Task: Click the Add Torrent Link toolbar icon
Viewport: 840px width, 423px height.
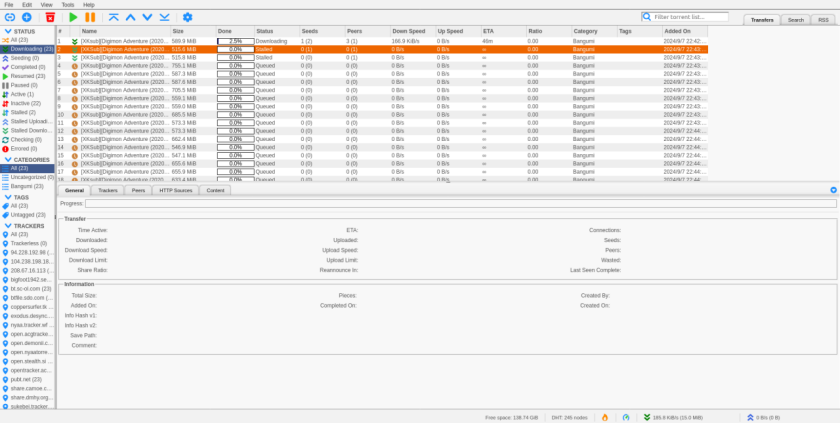Action: [x=10, y=18]
